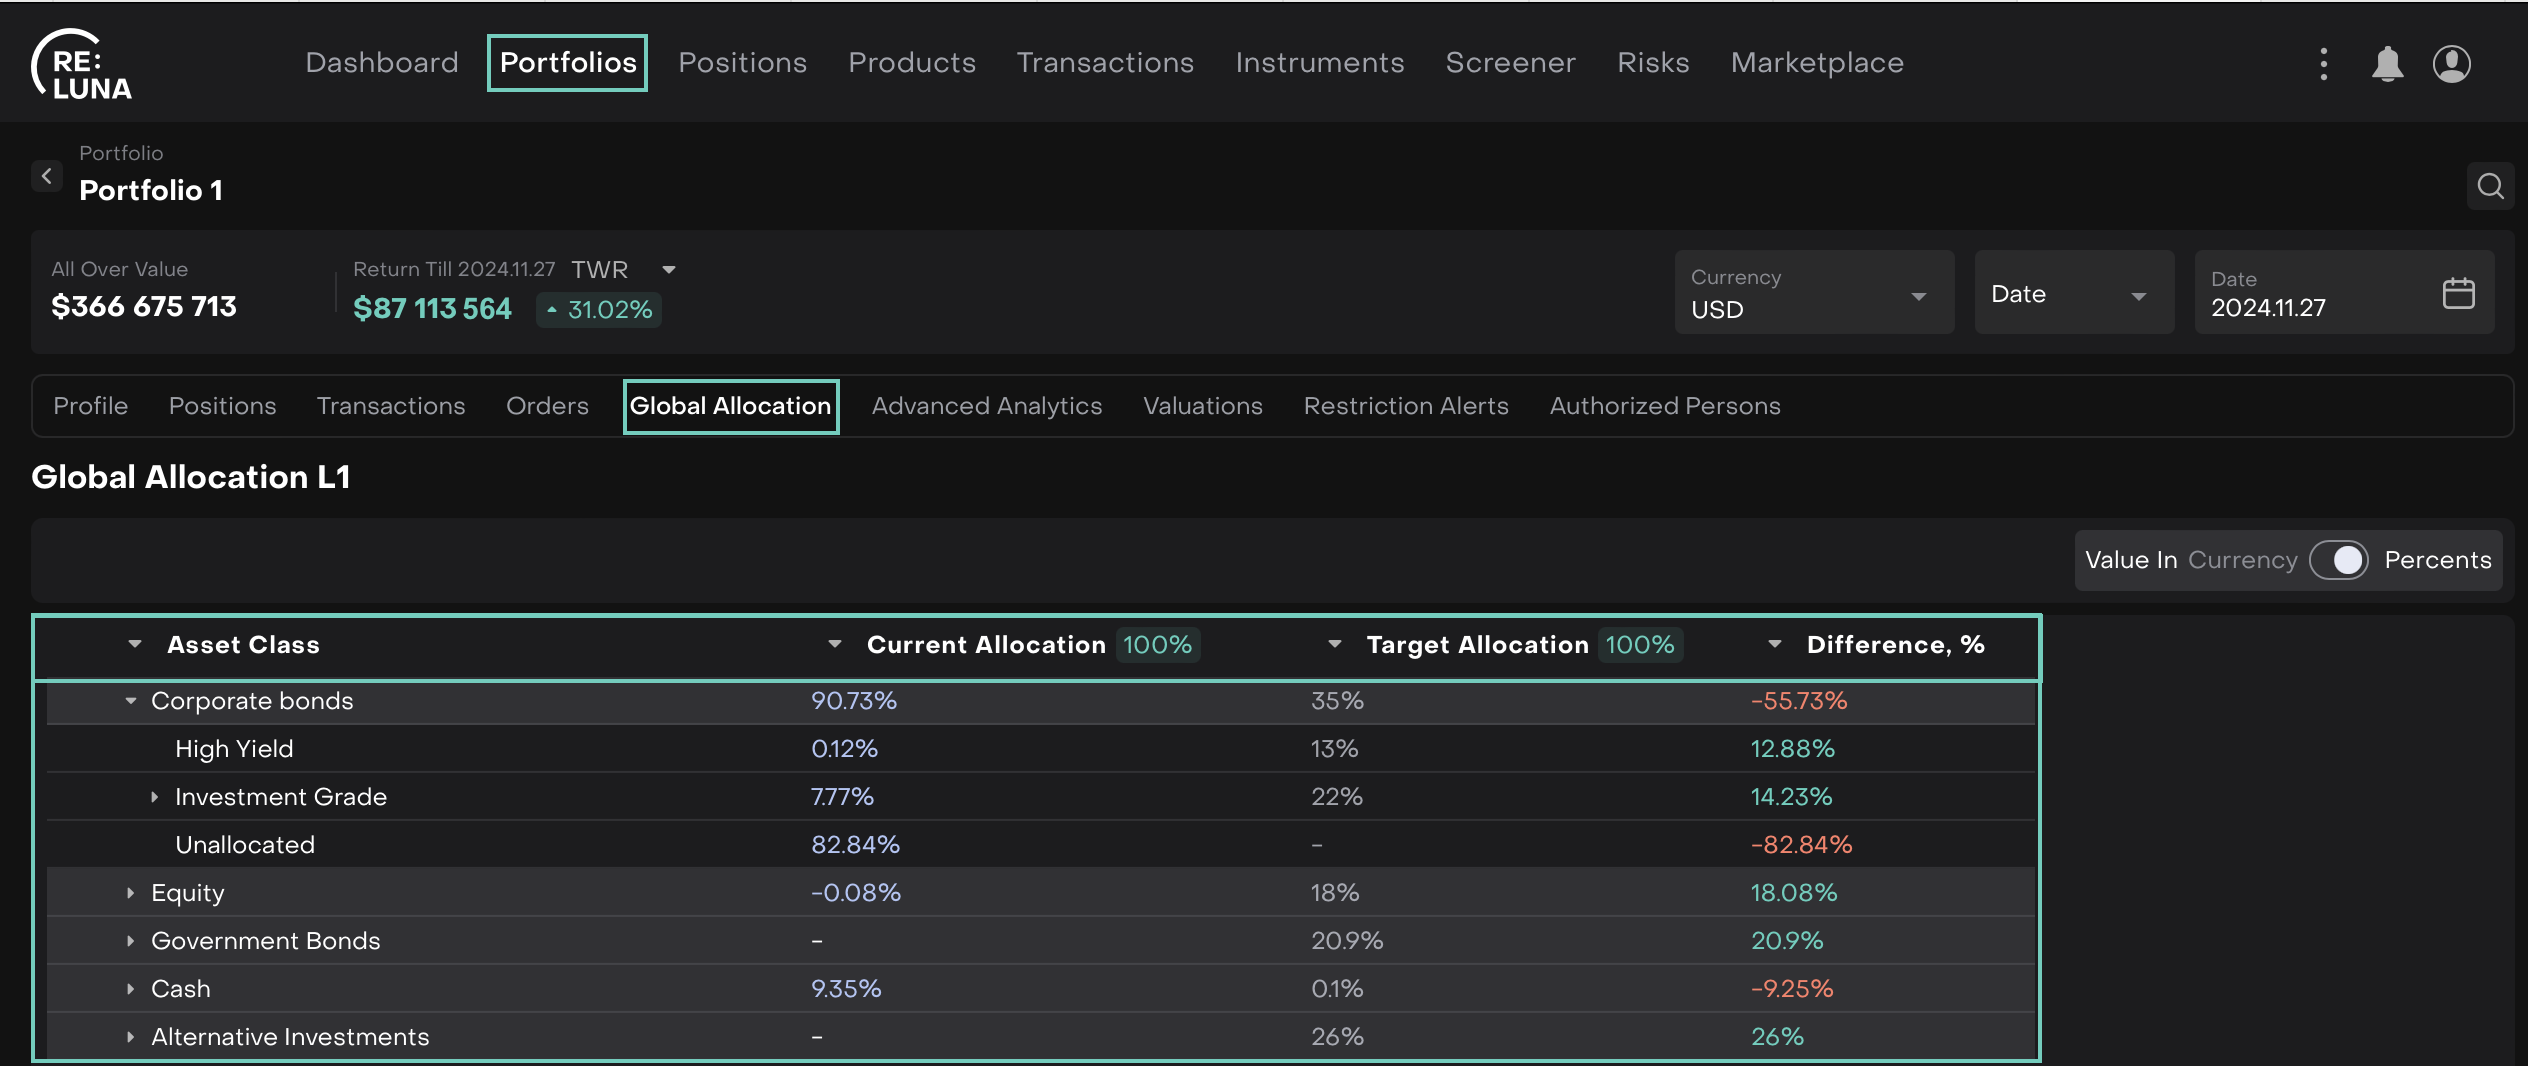Screen dimensions: 2528x1066
Task: Go back using the portfolio back arrow
Action: click(x=46, y=176)
